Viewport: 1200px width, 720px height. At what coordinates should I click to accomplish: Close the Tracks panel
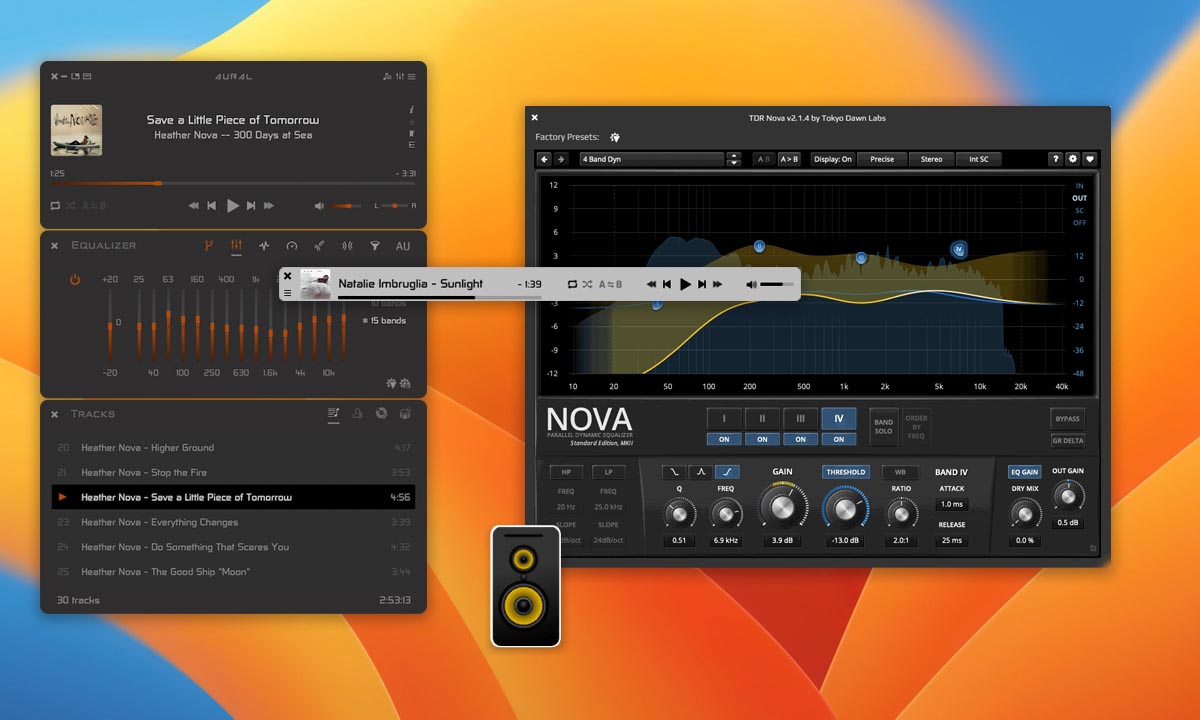tap(55, 414)
